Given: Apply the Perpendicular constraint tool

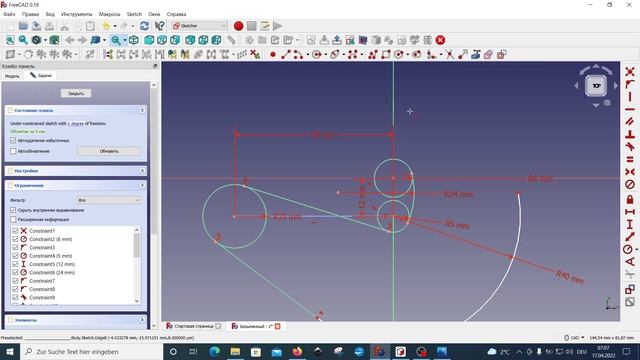Looking at the screenshot, I should click(x=630, y=134).
